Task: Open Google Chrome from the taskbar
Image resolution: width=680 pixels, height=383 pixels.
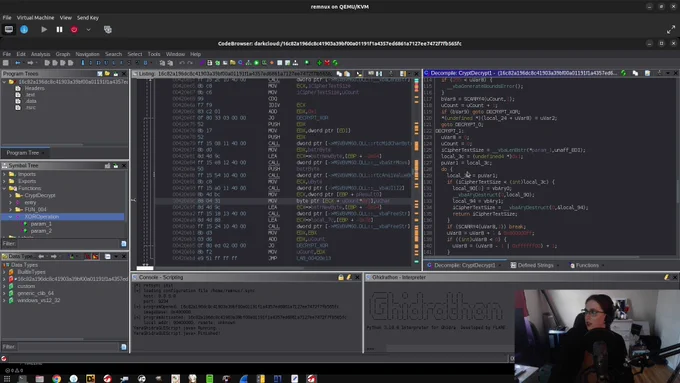Action: pyautogui.click(x=56, y=379)
